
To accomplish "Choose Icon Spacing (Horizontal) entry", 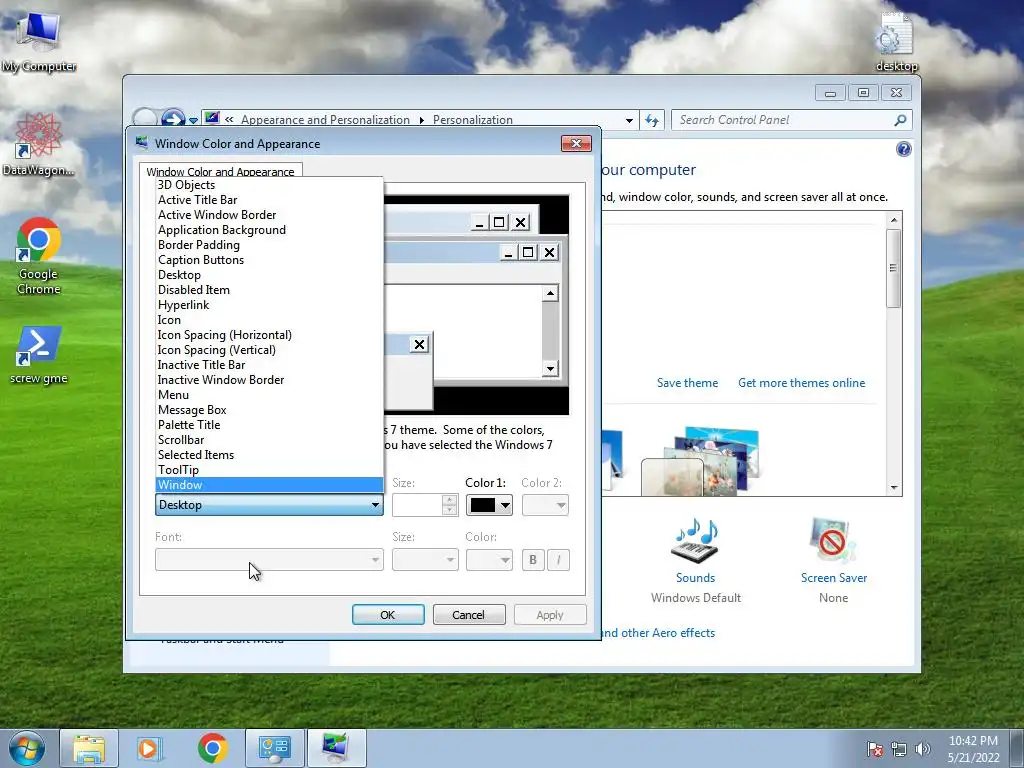I will (269, 335).
